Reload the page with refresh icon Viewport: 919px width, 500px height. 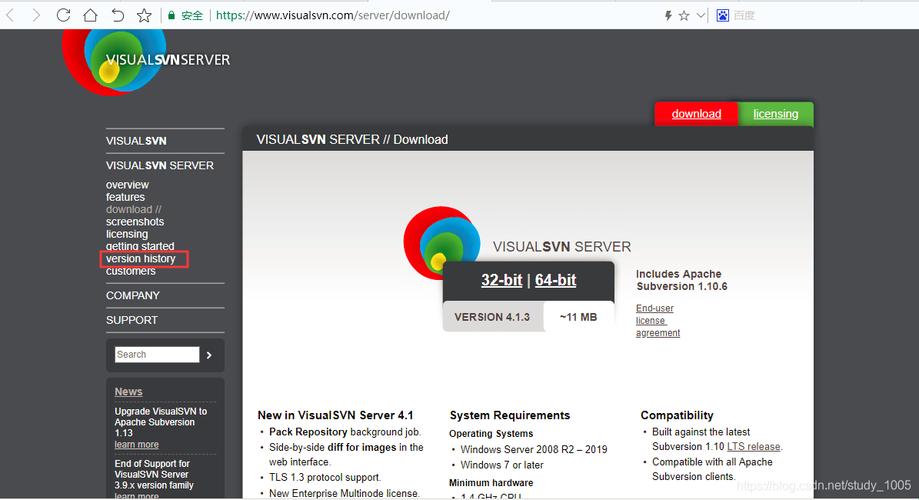(63, 15)
